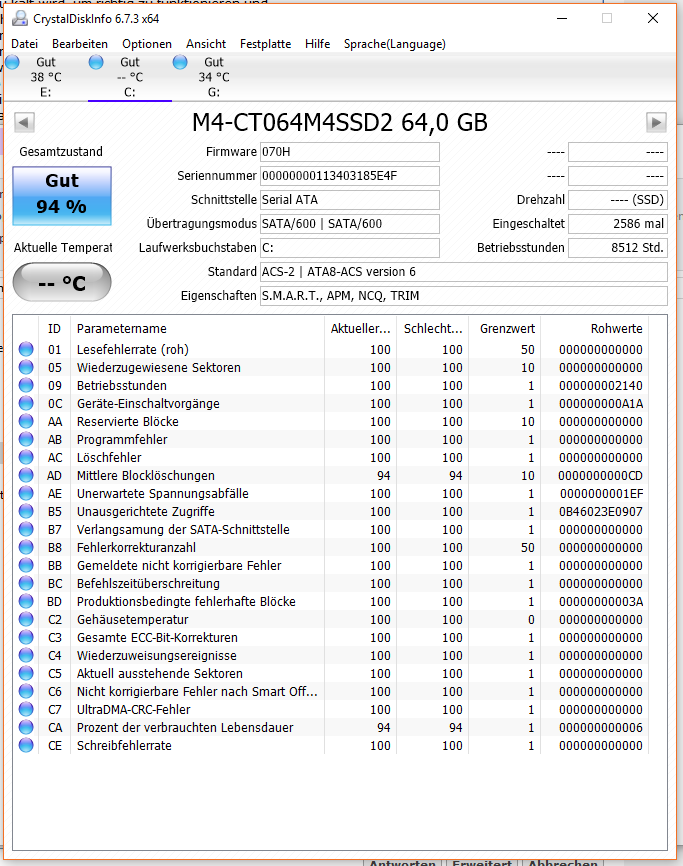Click raw value 000000002140
Viewport: 683px width, 866px height.
pyautogui.click(x=601, y=386)
